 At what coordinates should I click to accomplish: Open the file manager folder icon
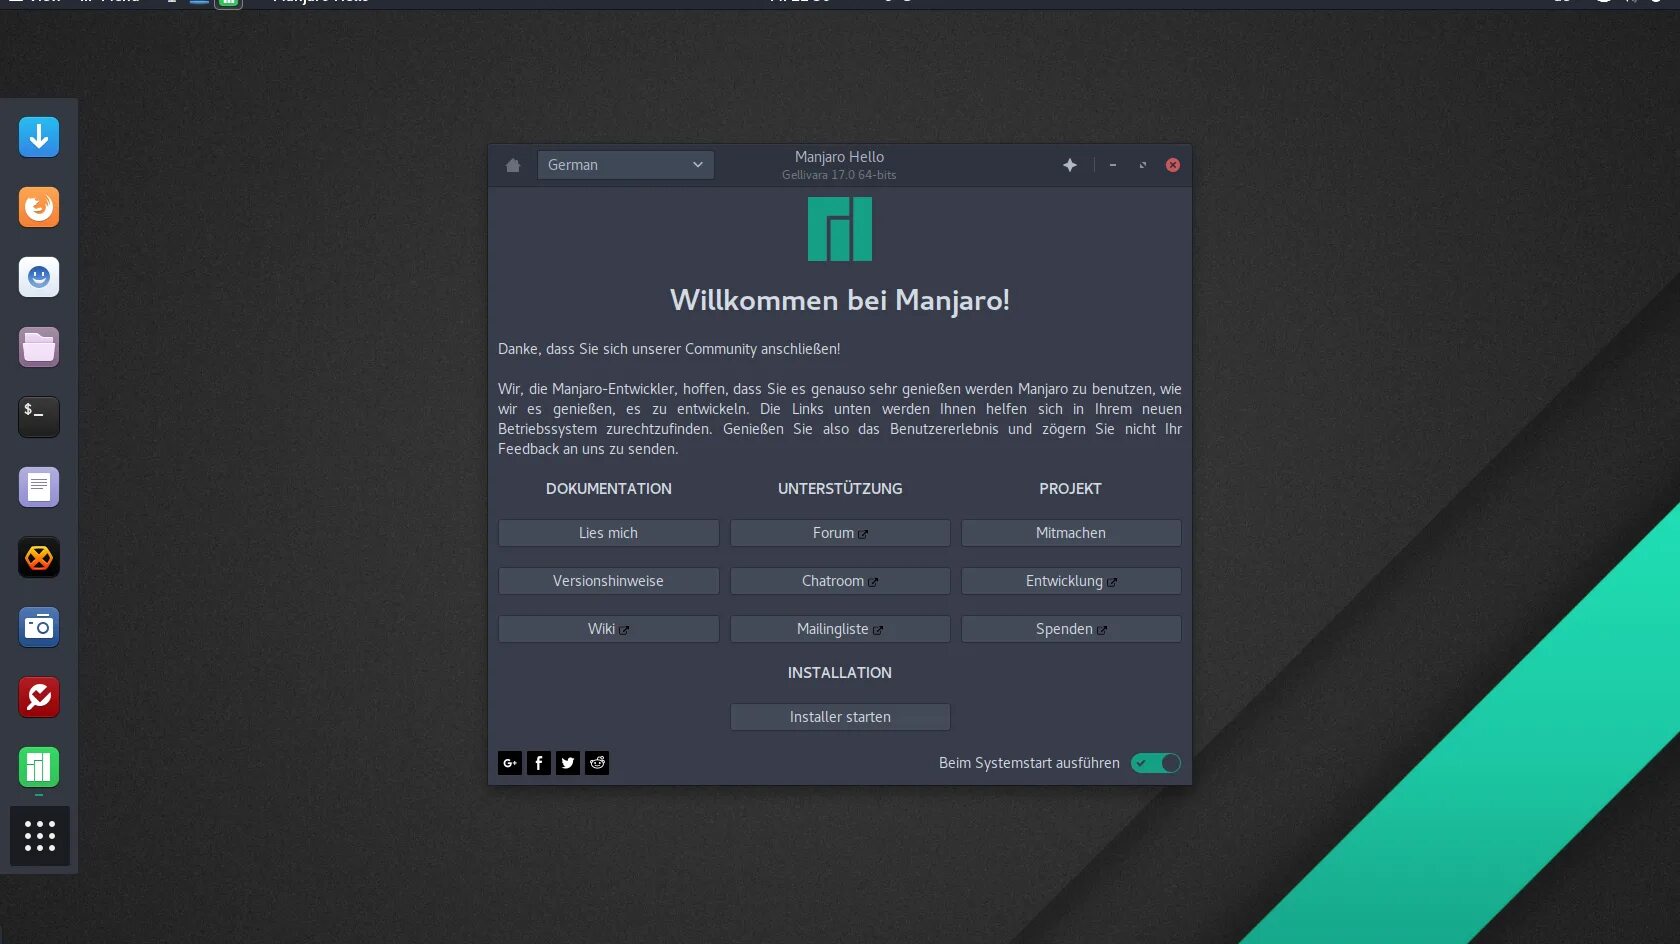pyautogui.click(x=39, y=347)
